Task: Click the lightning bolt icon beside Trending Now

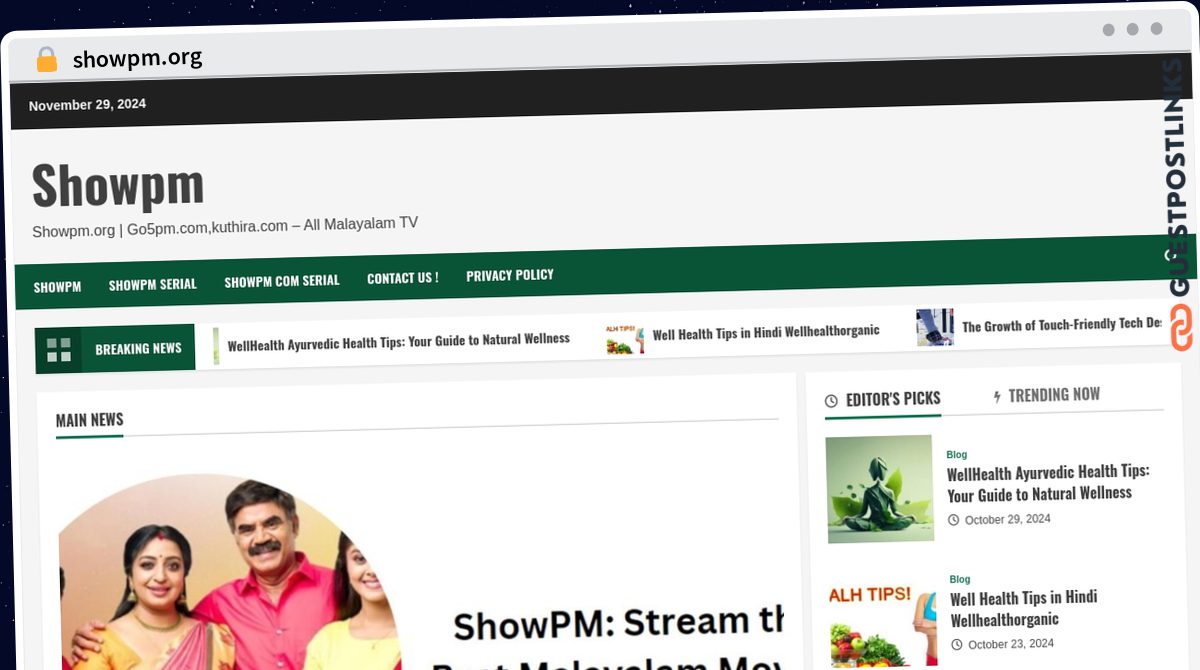Action: [x=997, y=397]
